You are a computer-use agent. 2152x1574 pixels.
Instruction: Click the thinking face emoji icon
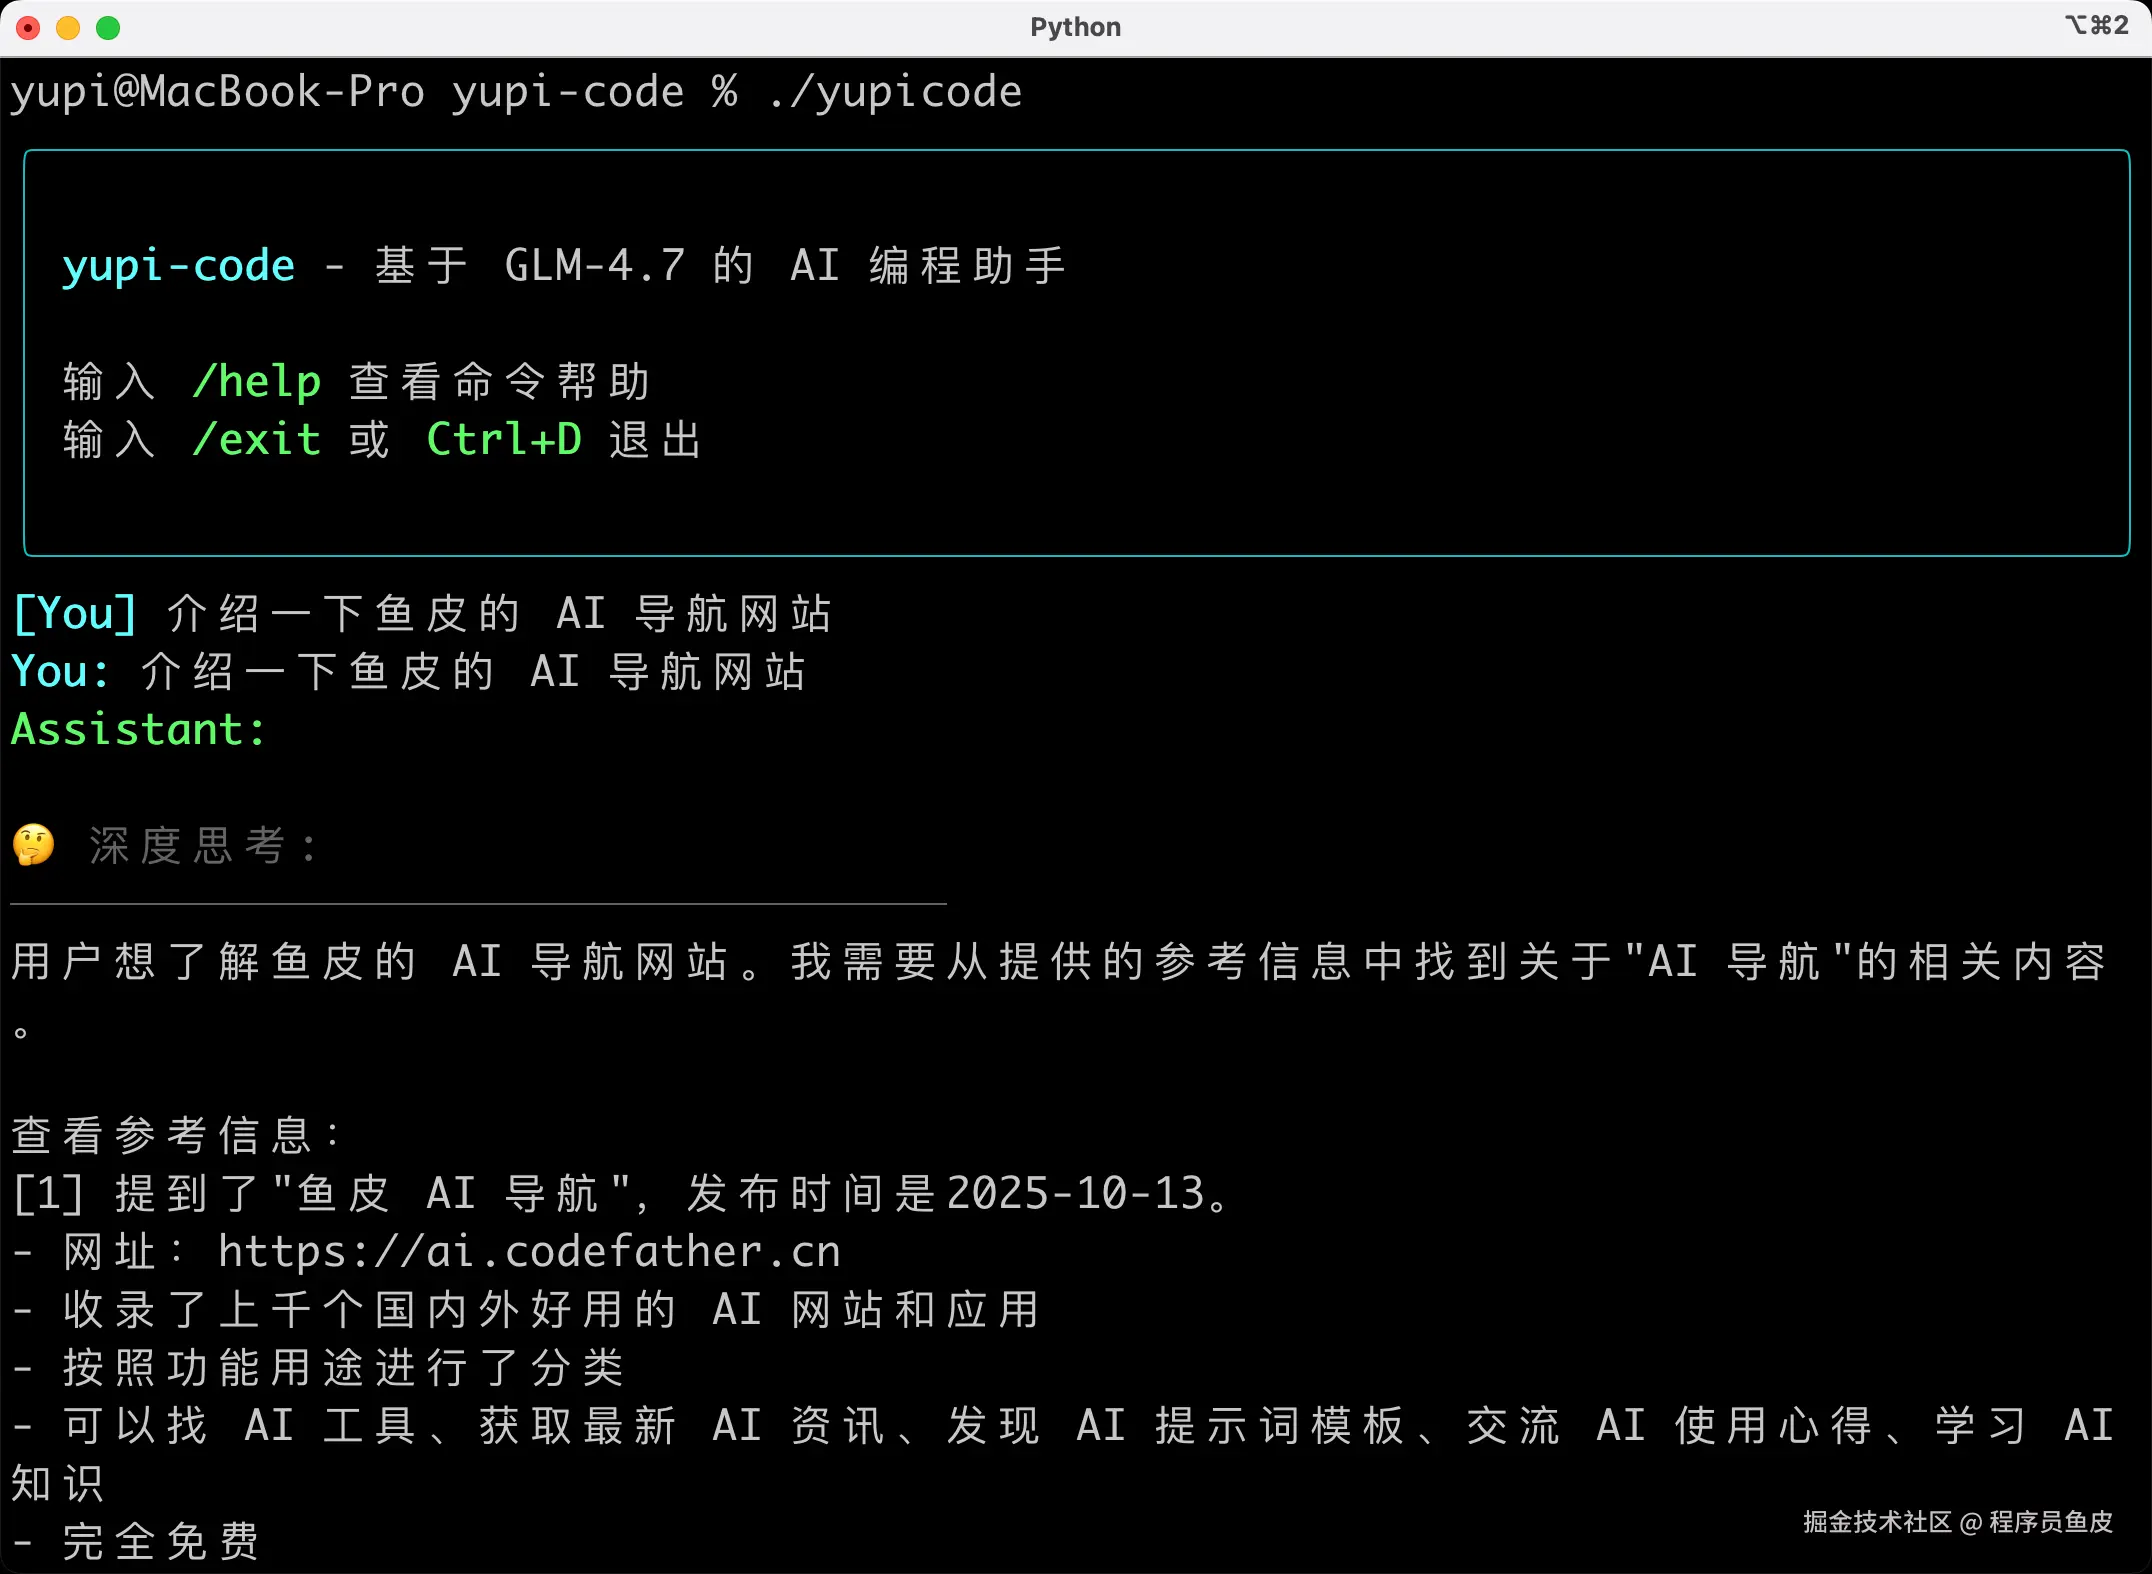coord(33,845)
